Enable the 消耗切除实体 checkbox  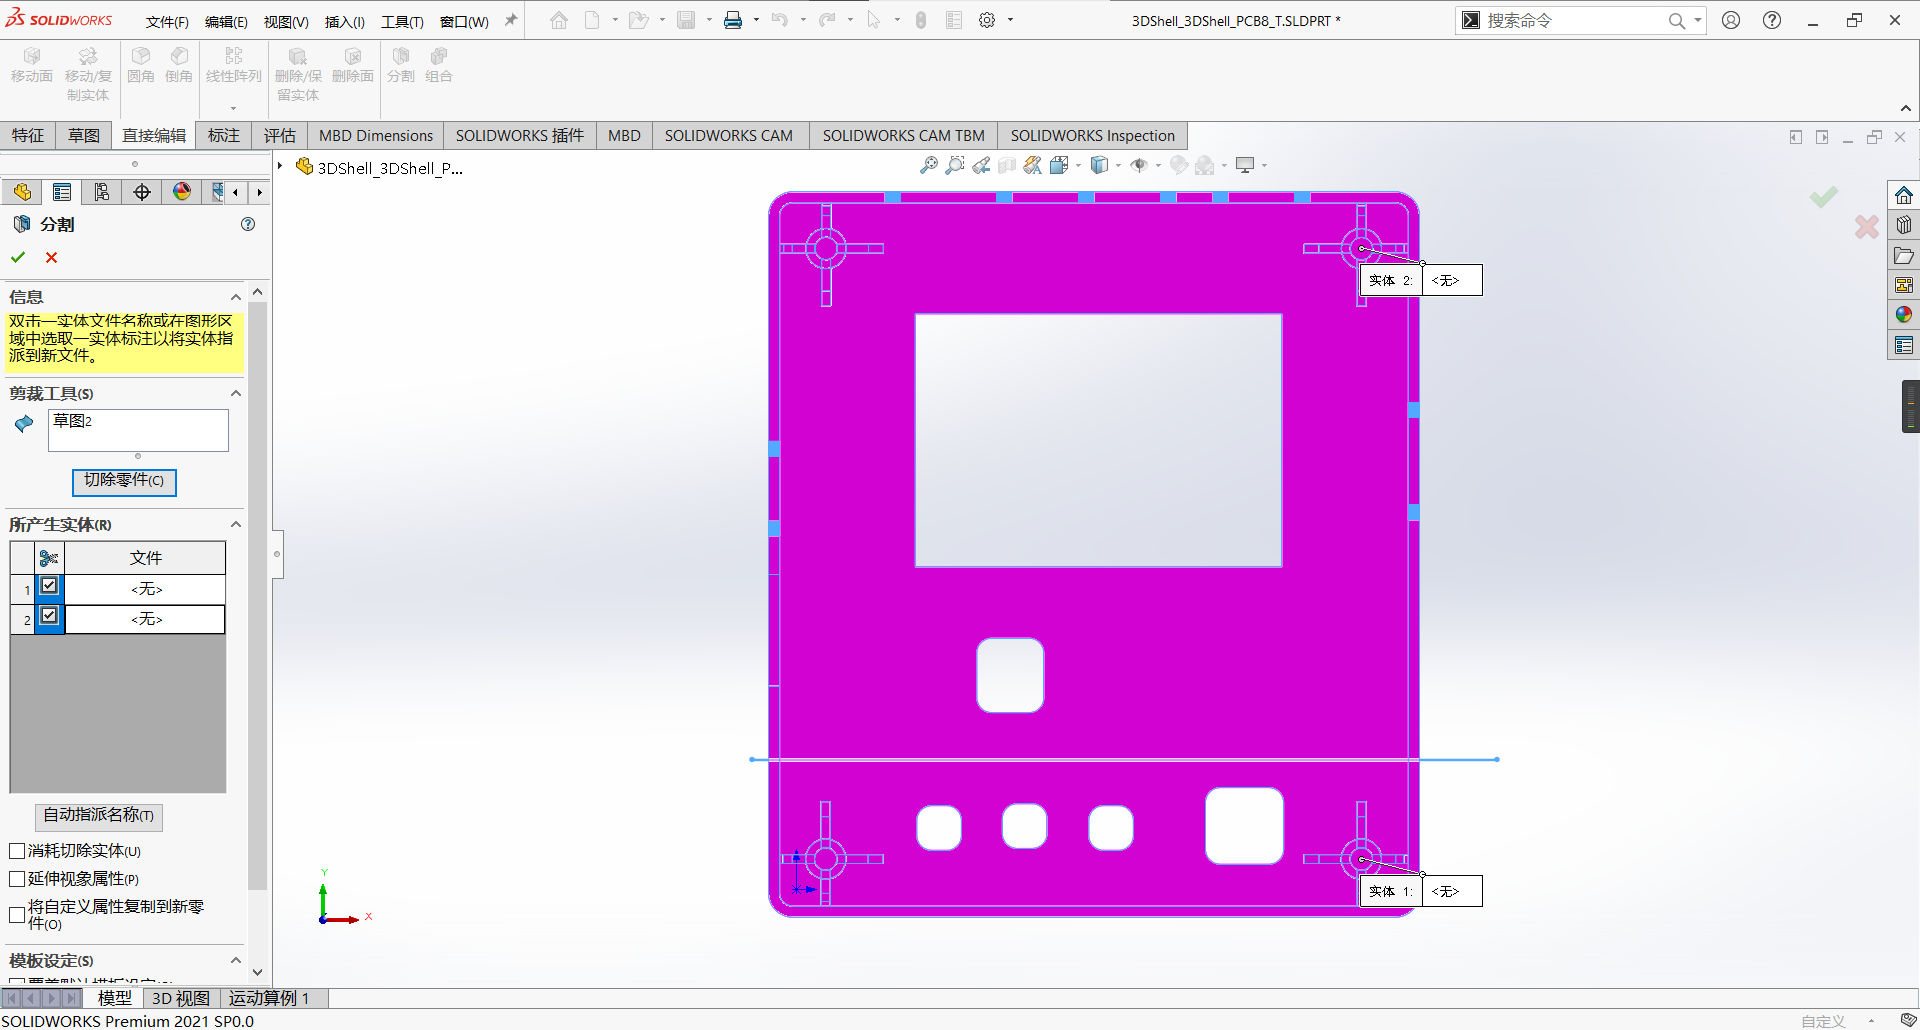[17, 851]
